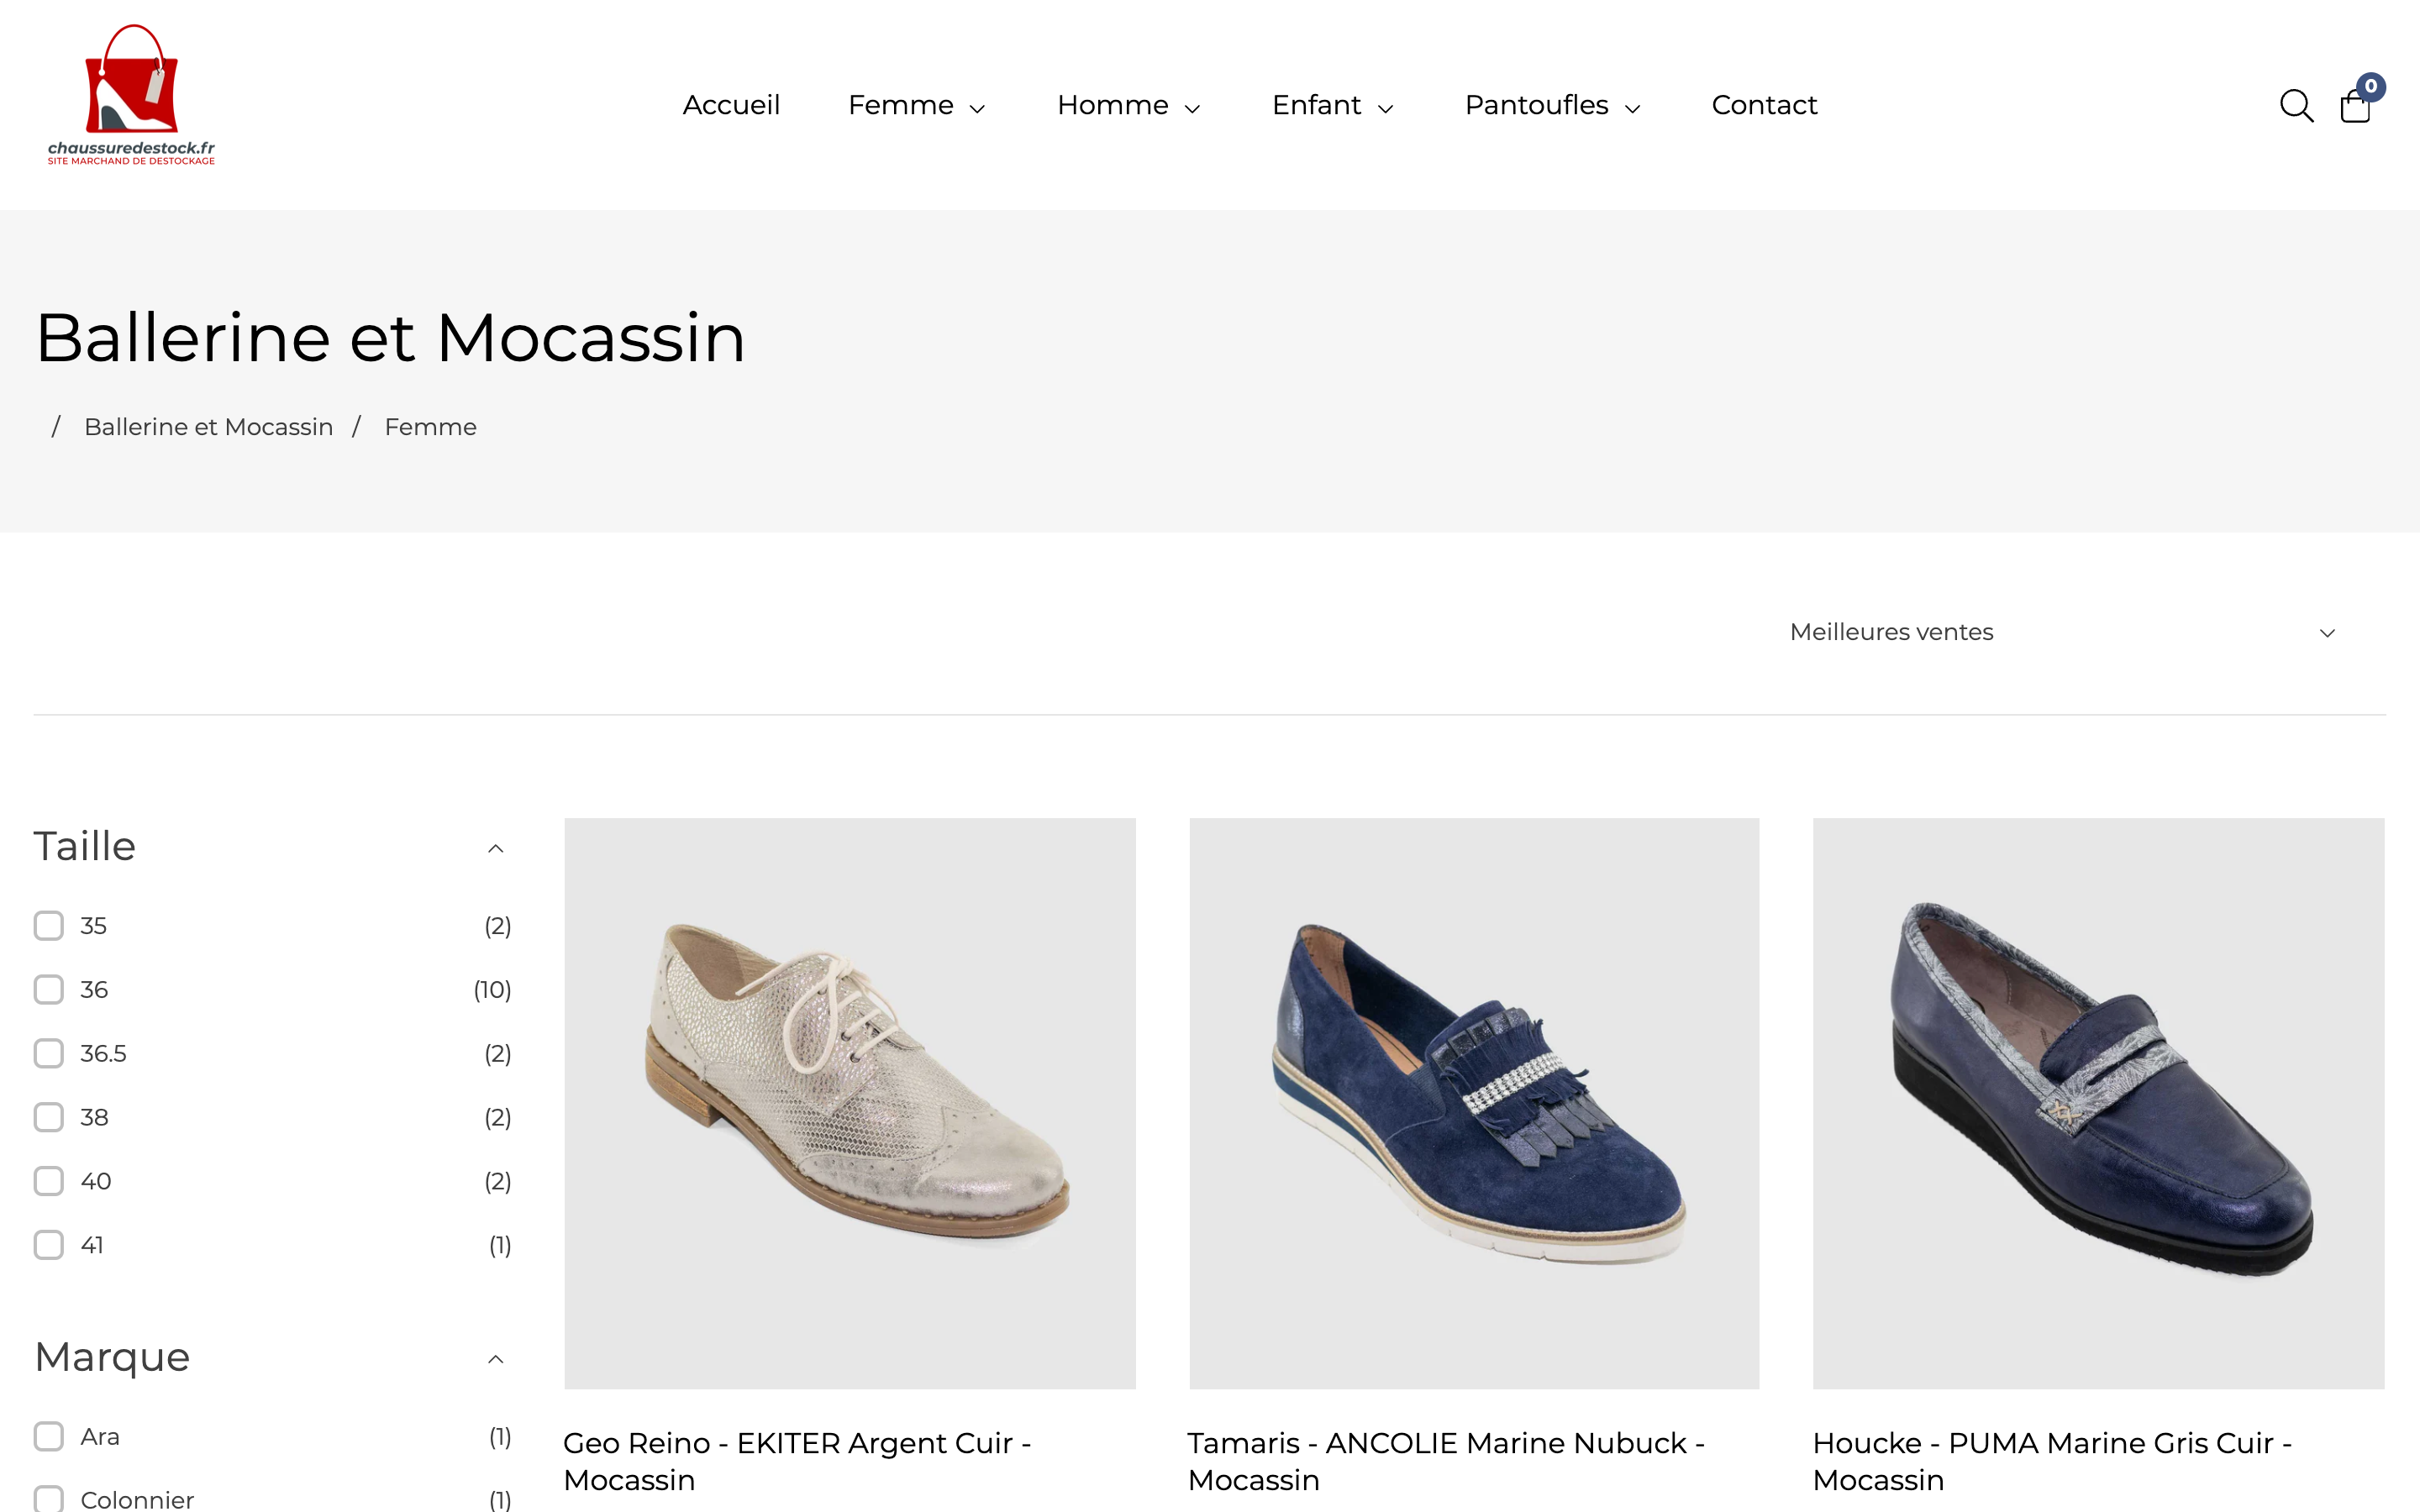Follow the Femme breadcrumb link
Screen dimensions: 2420x1512
(x=430, y=426)
